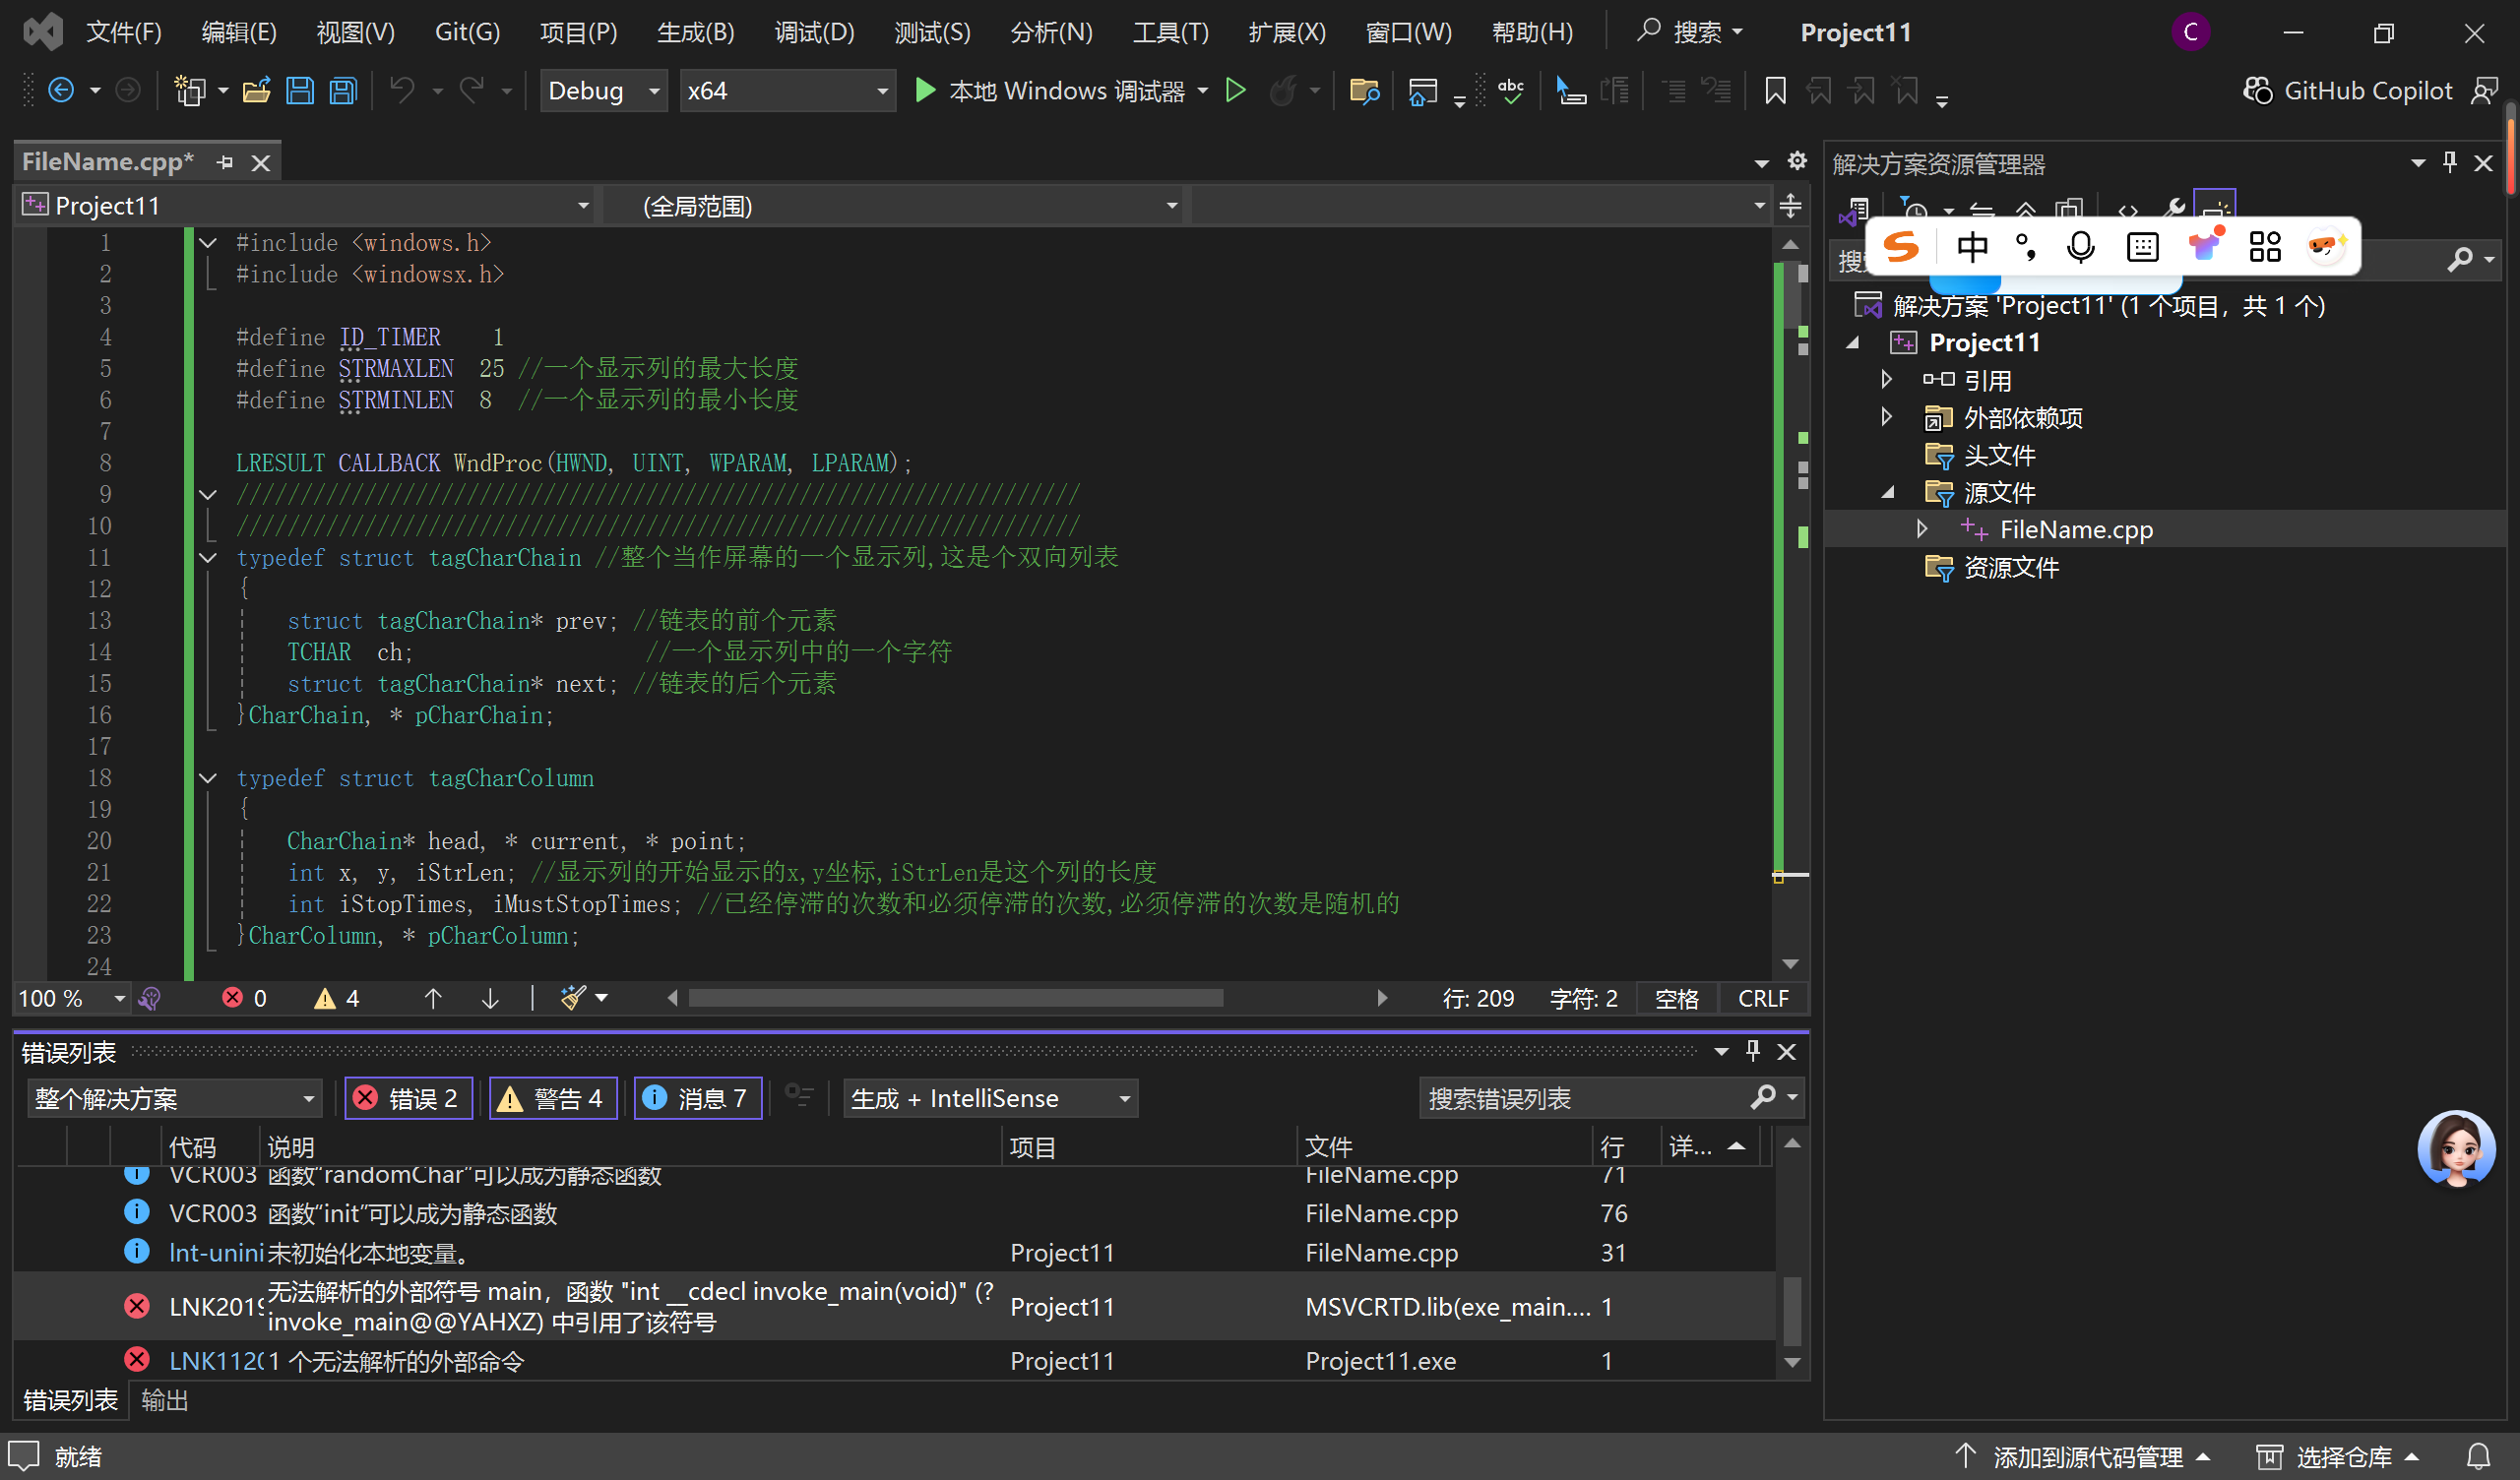Click the GitHub Copilot icon
Screen dimensions: 2520x1480
[2257, 91]
